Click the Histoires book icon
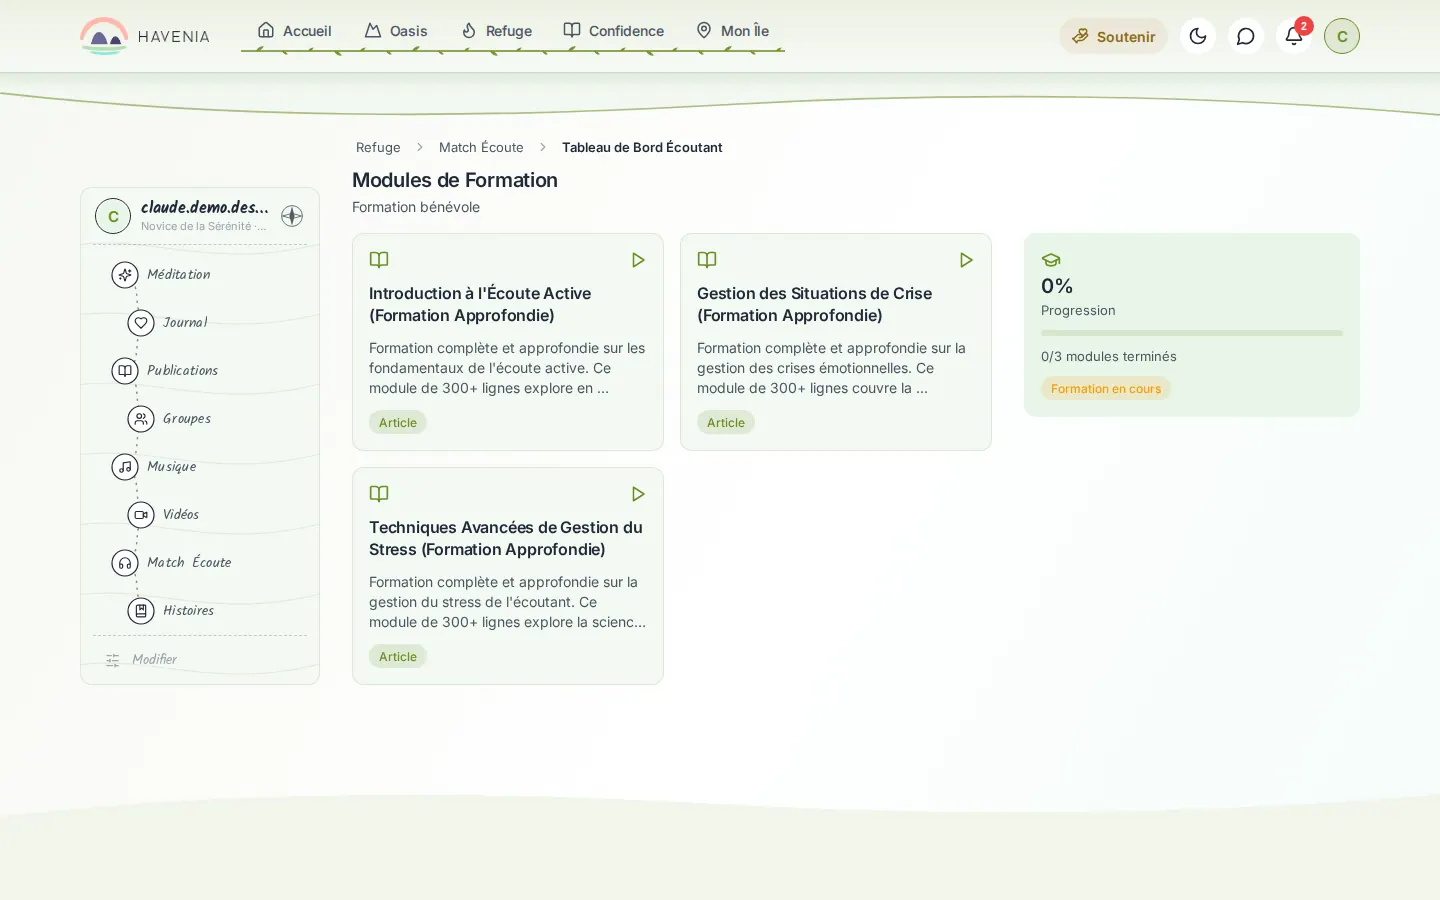 141,610
